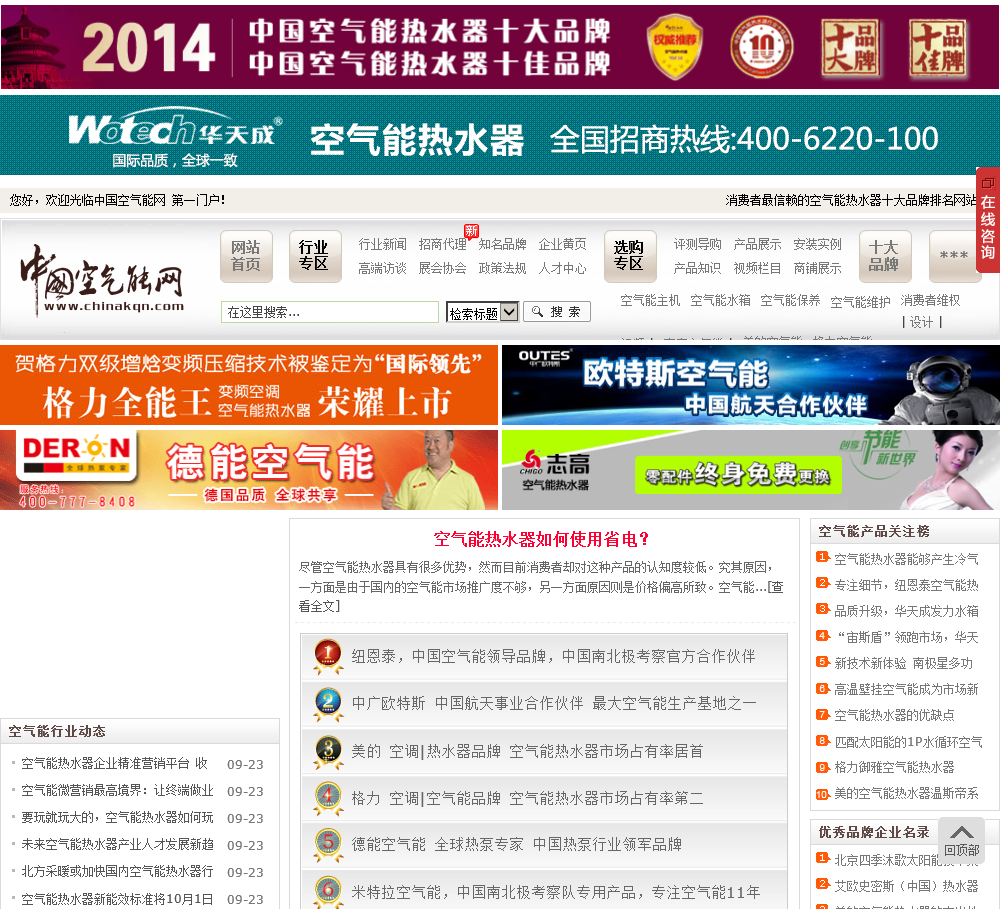
Task: Go to 行业新闻 section
Action: (x=383, y=244)
